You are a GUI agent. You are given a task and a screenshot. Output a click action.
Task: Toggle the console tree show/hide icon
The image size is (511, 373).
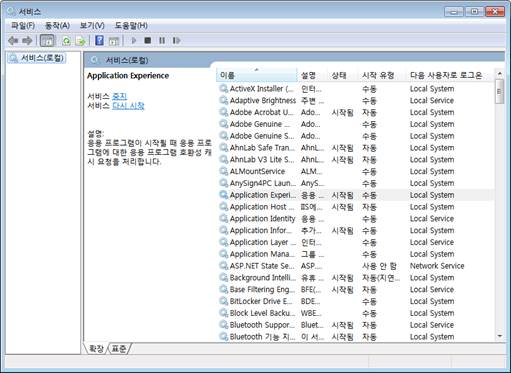click(47, 41)
